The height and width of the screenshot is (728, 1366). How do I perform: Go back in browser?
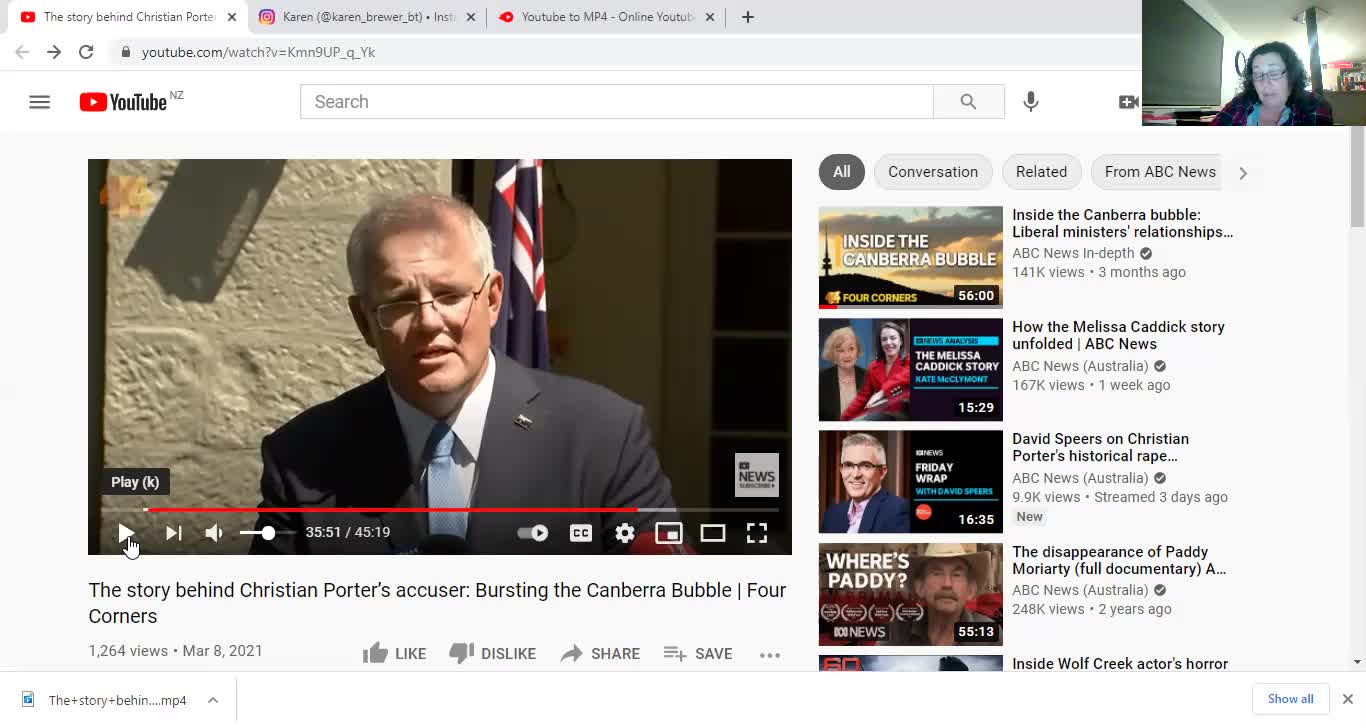click(x=22, y=52)
